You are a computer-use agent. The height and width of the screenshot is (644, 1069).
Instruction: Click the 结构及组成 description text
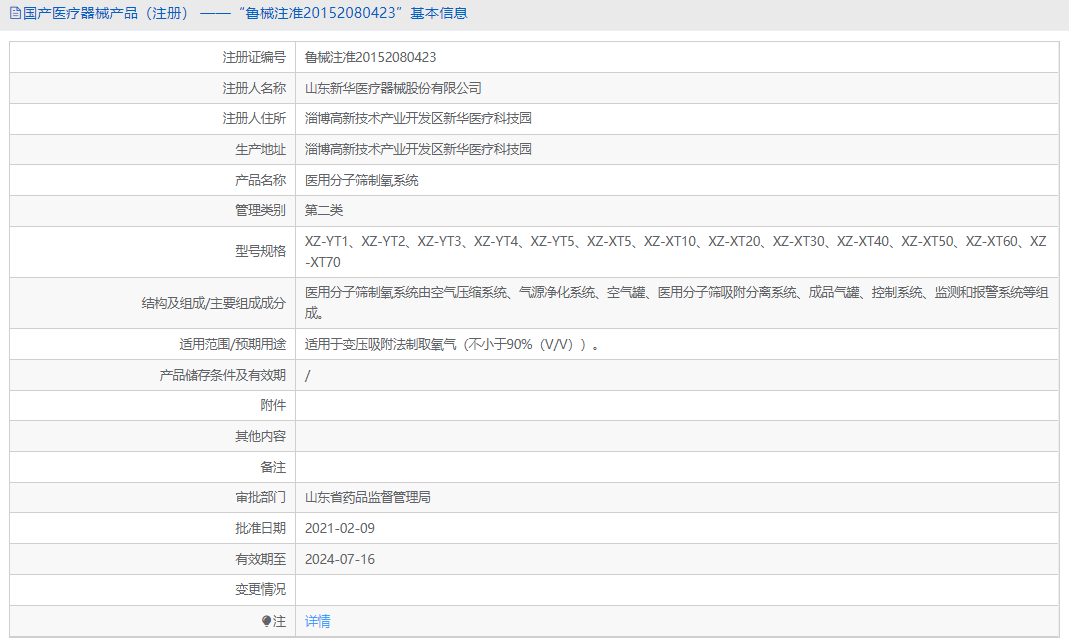[x=600, y=296]
